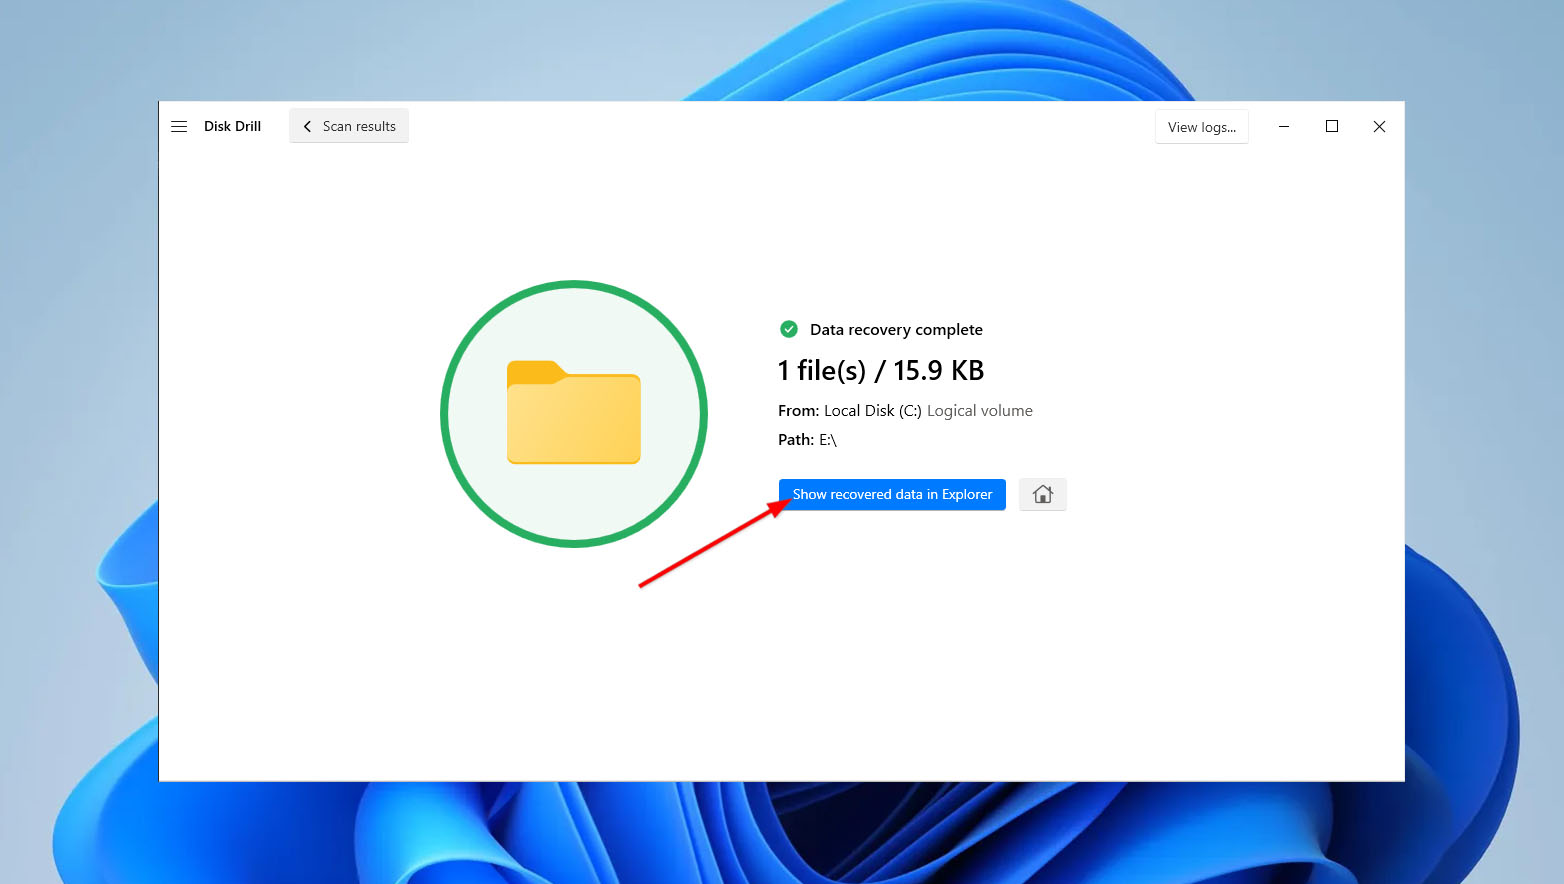
Task: Open View logs
Action: click(1201, 126)
